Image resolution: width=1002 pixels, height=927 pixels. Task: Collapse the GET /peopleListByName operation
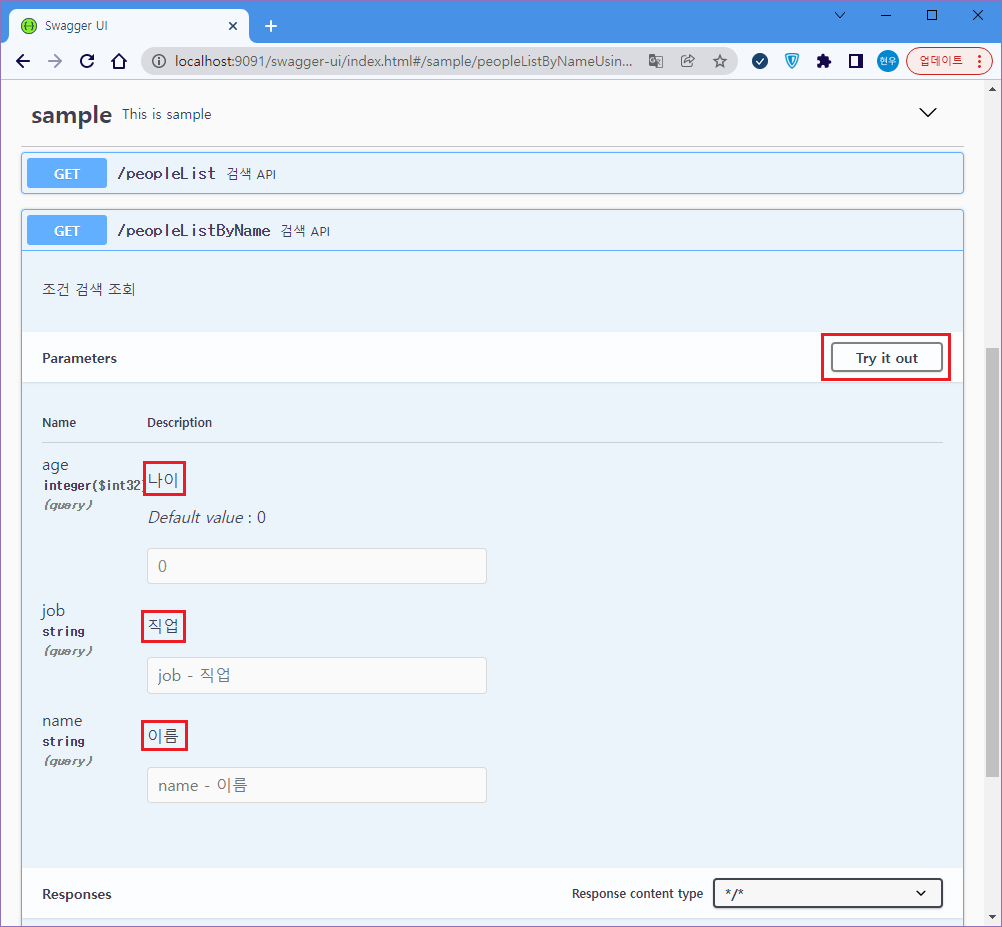[x=492, y=231]
